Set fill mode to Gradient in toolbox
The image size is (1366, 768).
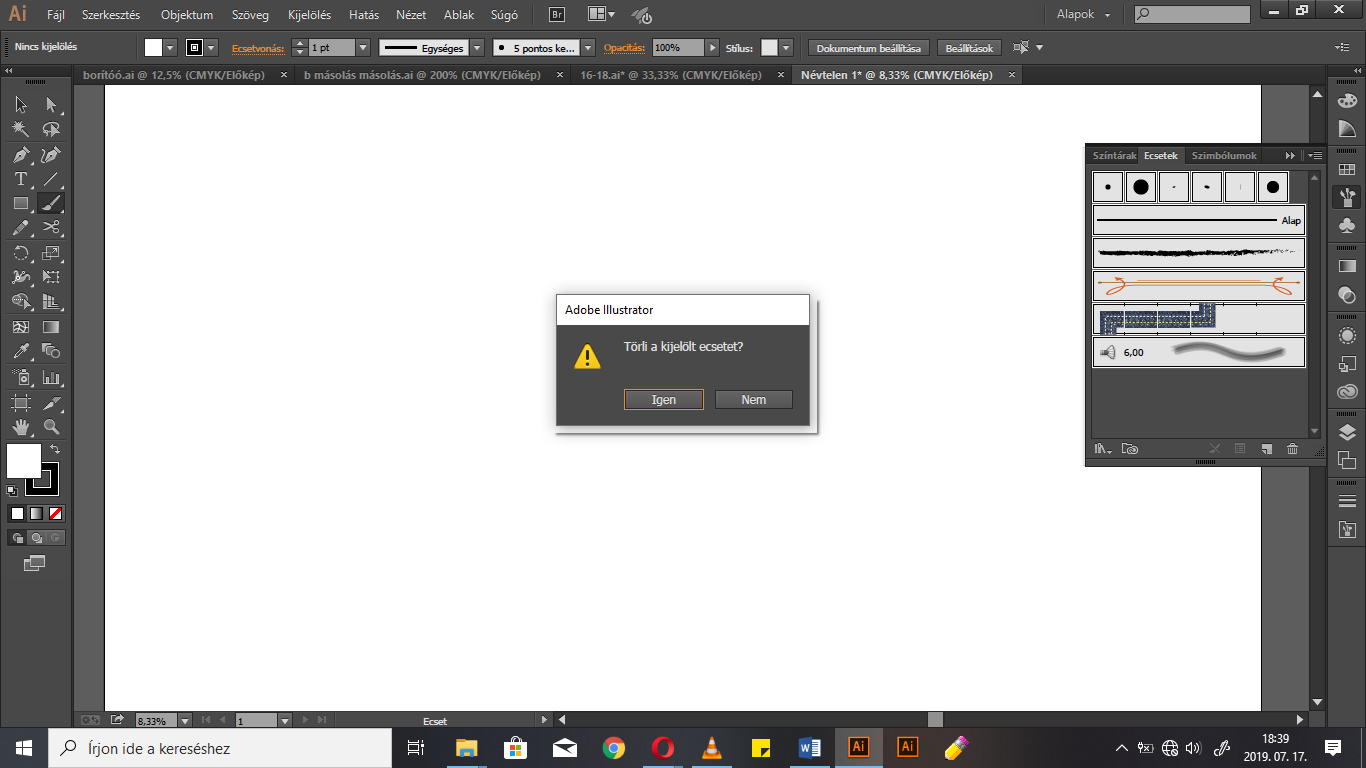(36, 513)
